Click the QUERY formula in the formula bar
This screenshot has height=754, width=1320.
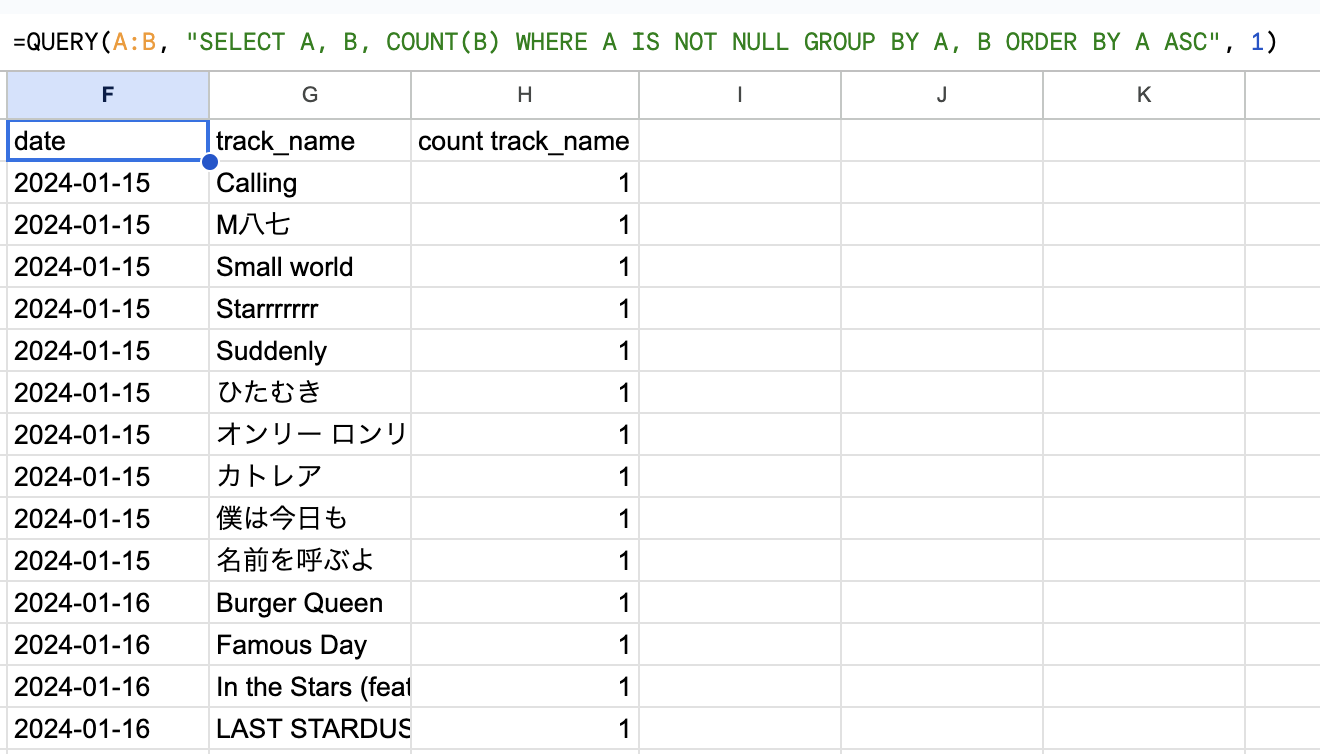pyautogui.click(x=644, y=42)
